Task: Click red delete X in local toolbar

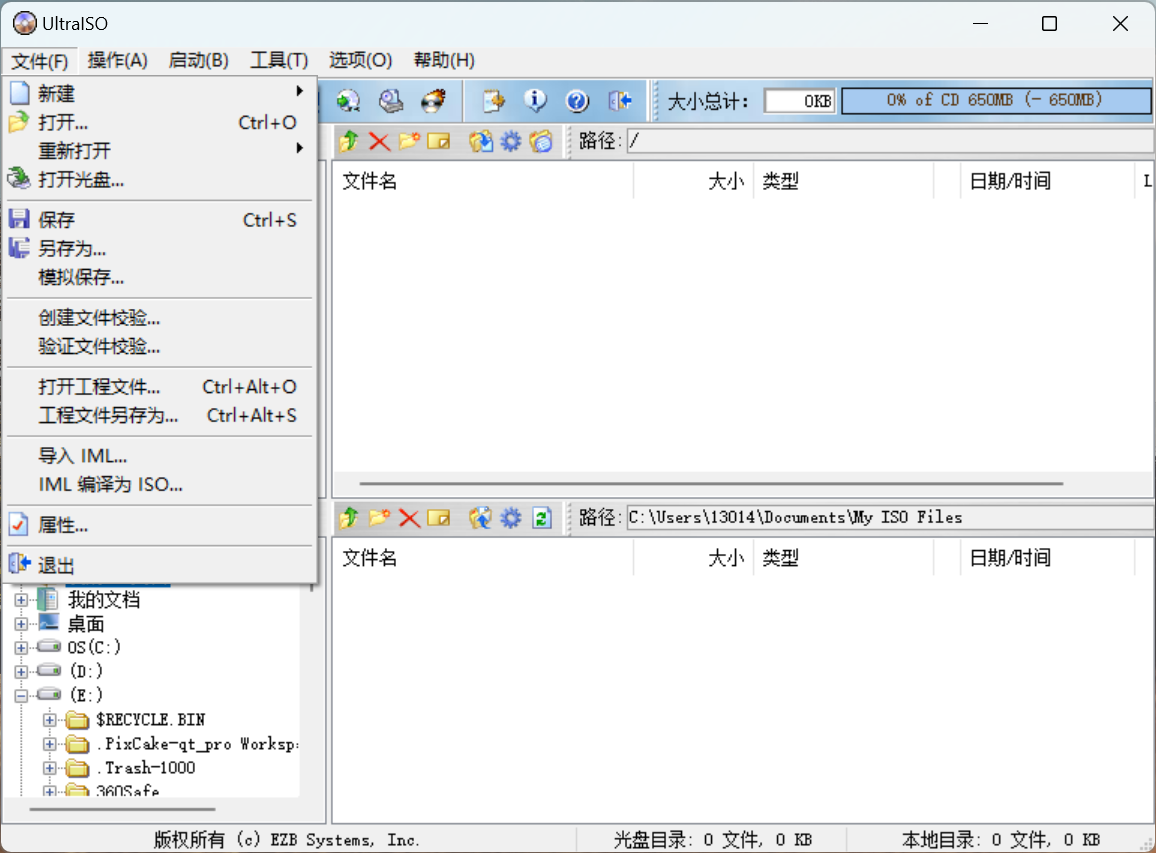Action: [x=409, y=518]
